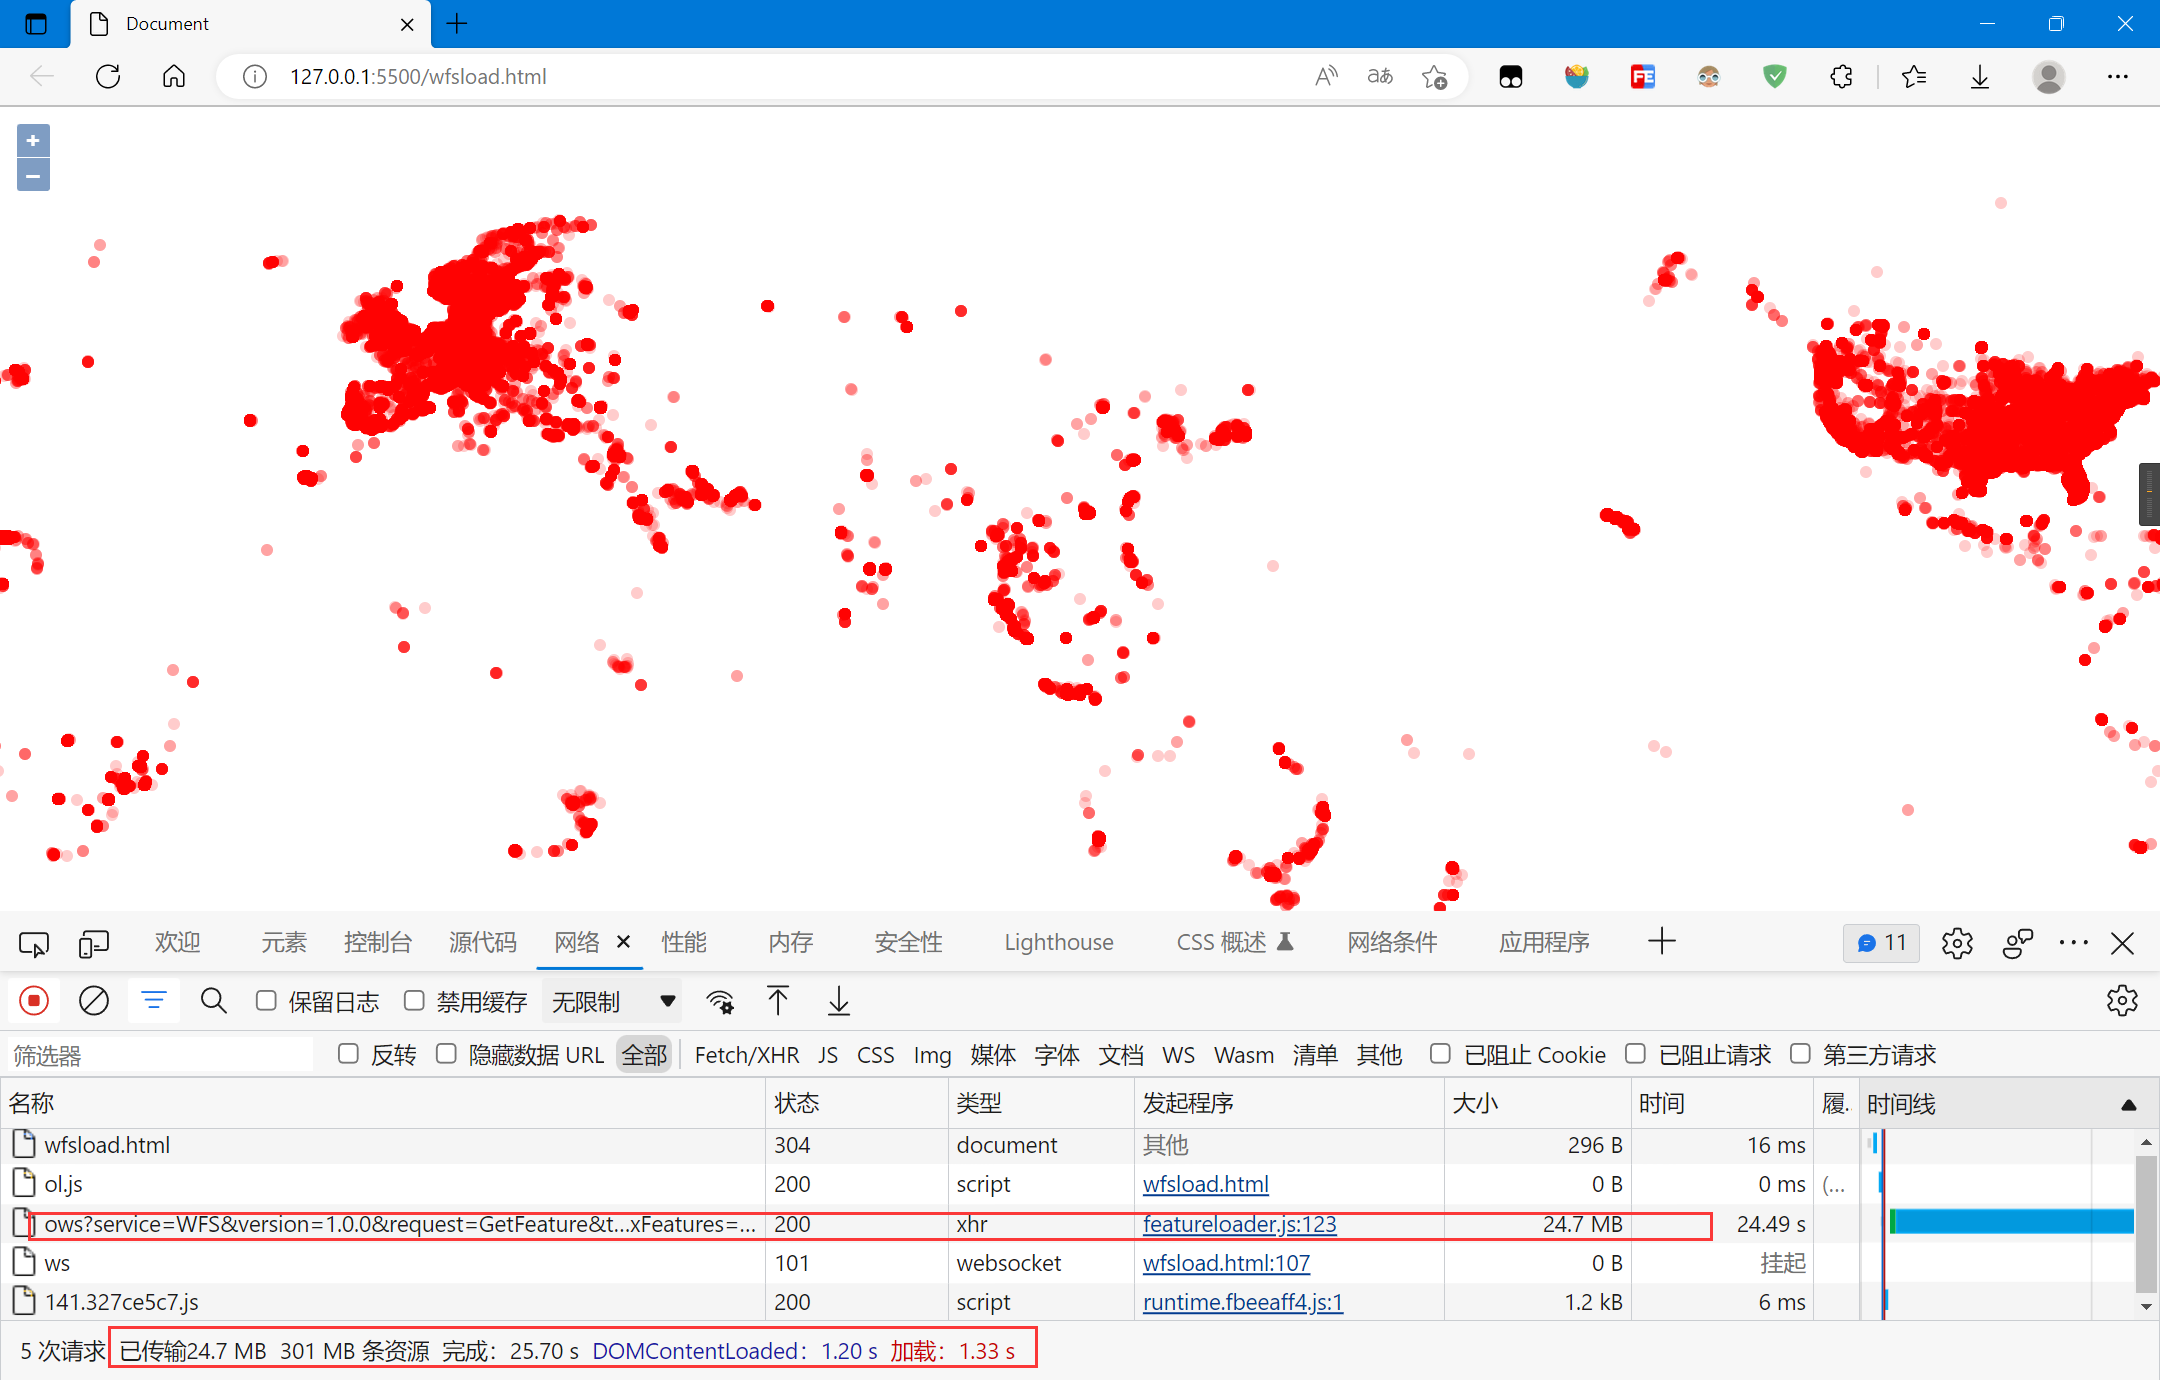2160x1380 pixels.
Task: Filter requests by Img type
Action: pos(932,1055)
